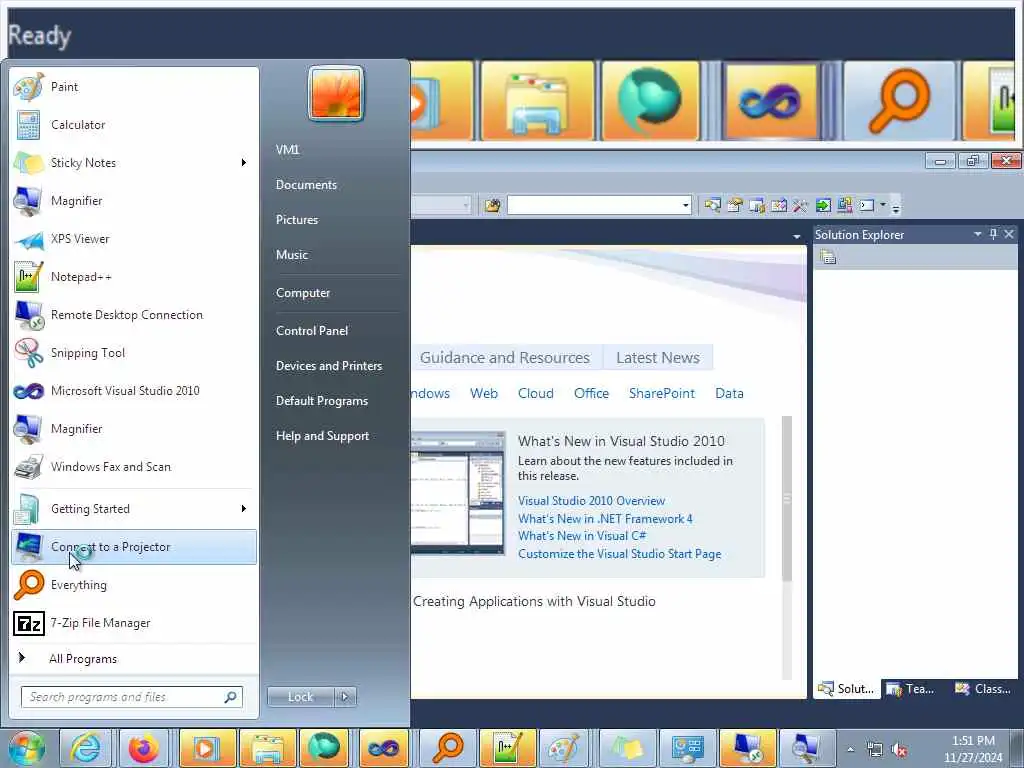Open shutdown options arrow next to Lock
The image size is (1024, 768).
click(x=345, y=697)
